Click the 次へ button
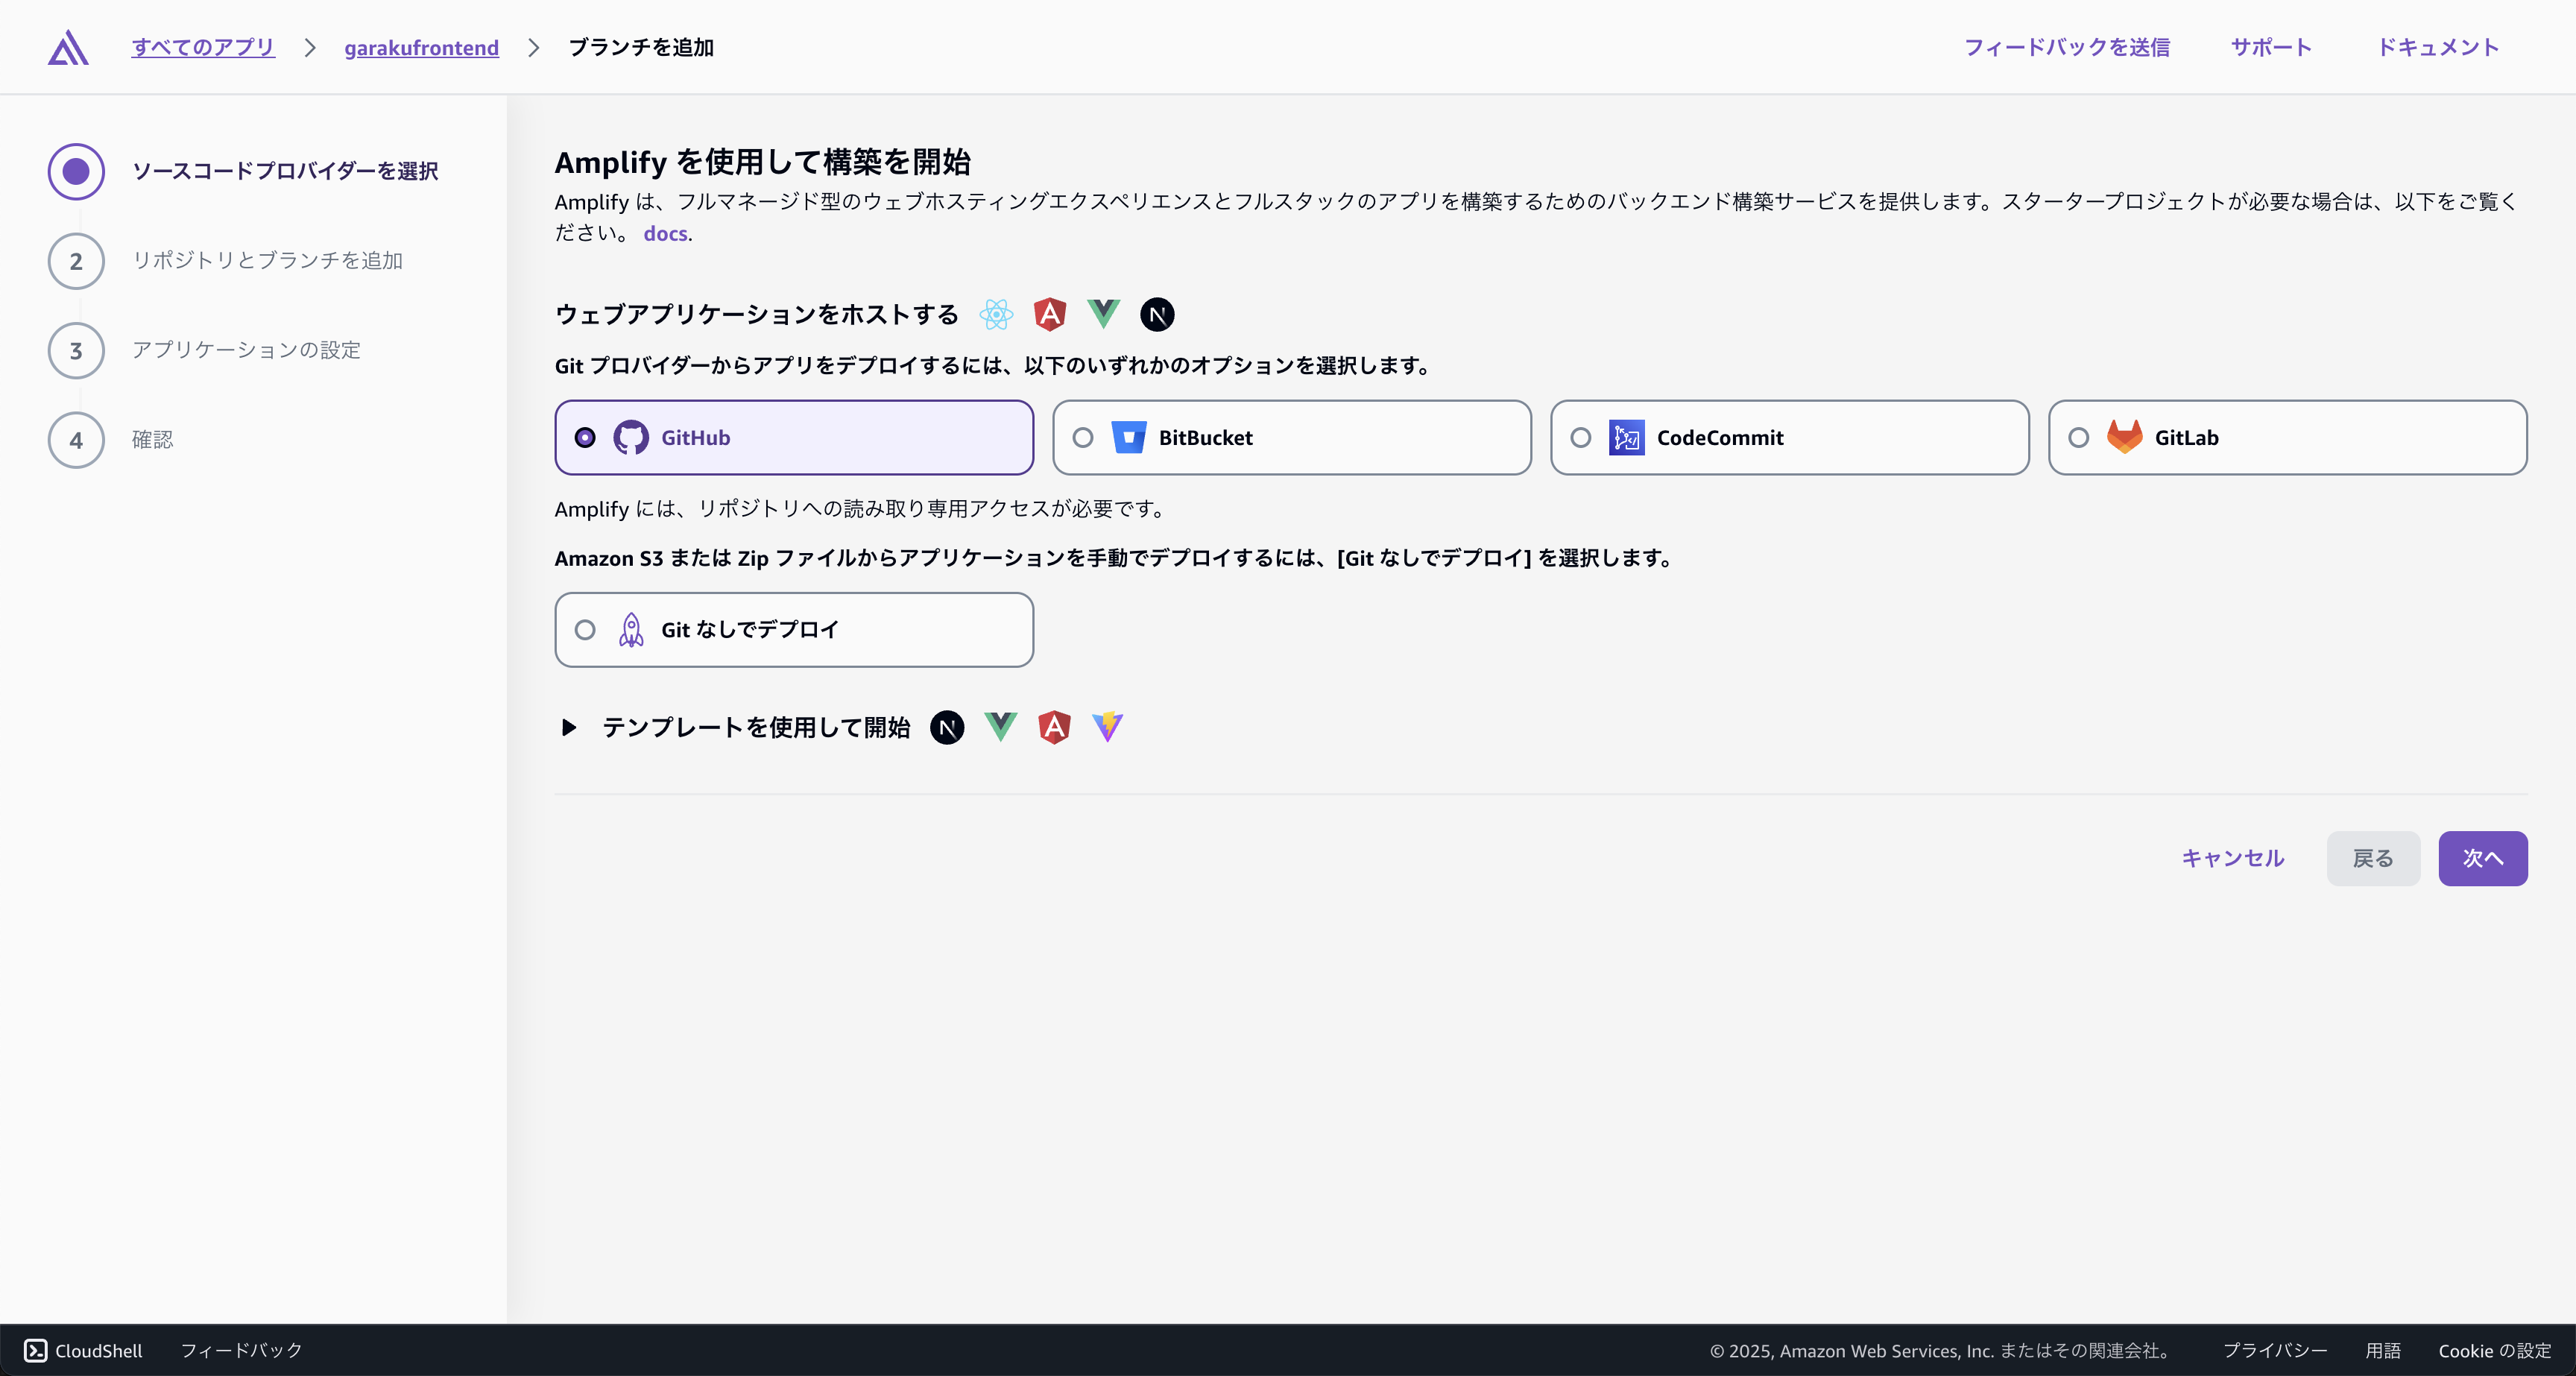Screen dimensions: 2576x1376 [2483, 858]
